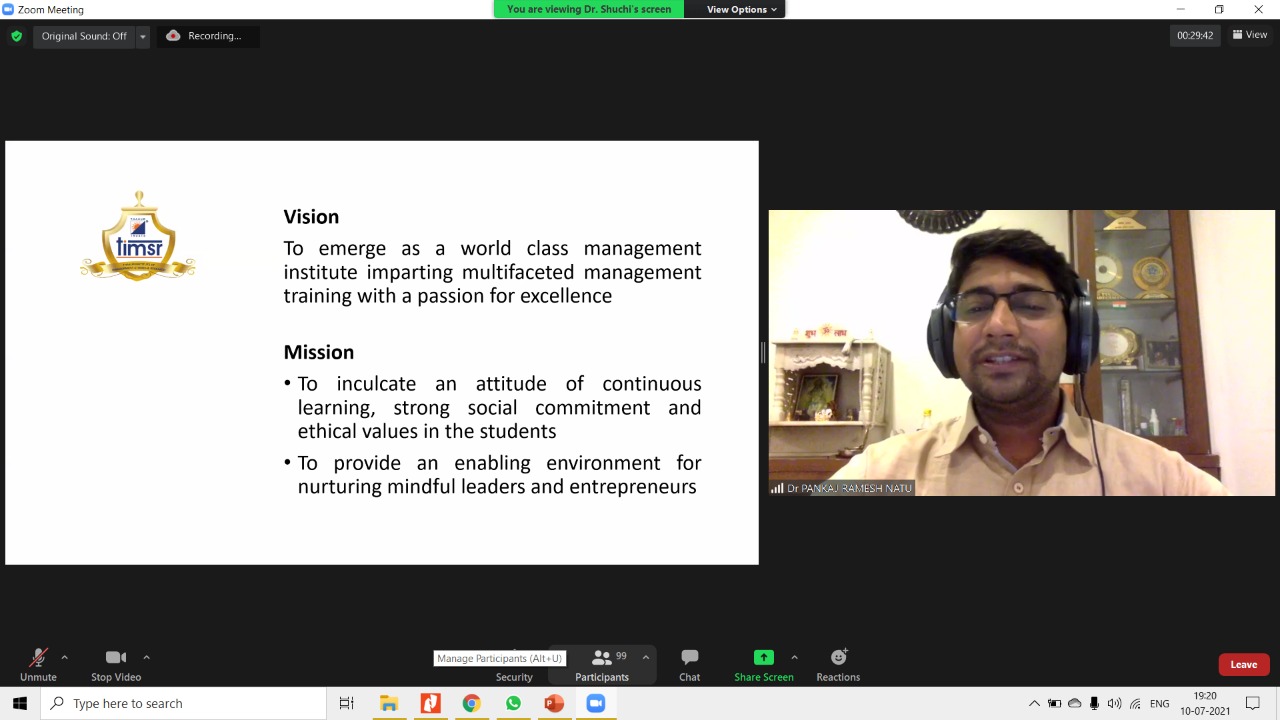Screen dimensions: 1280x720
Task: Open the View Options menu
Action: coord(742,9)
